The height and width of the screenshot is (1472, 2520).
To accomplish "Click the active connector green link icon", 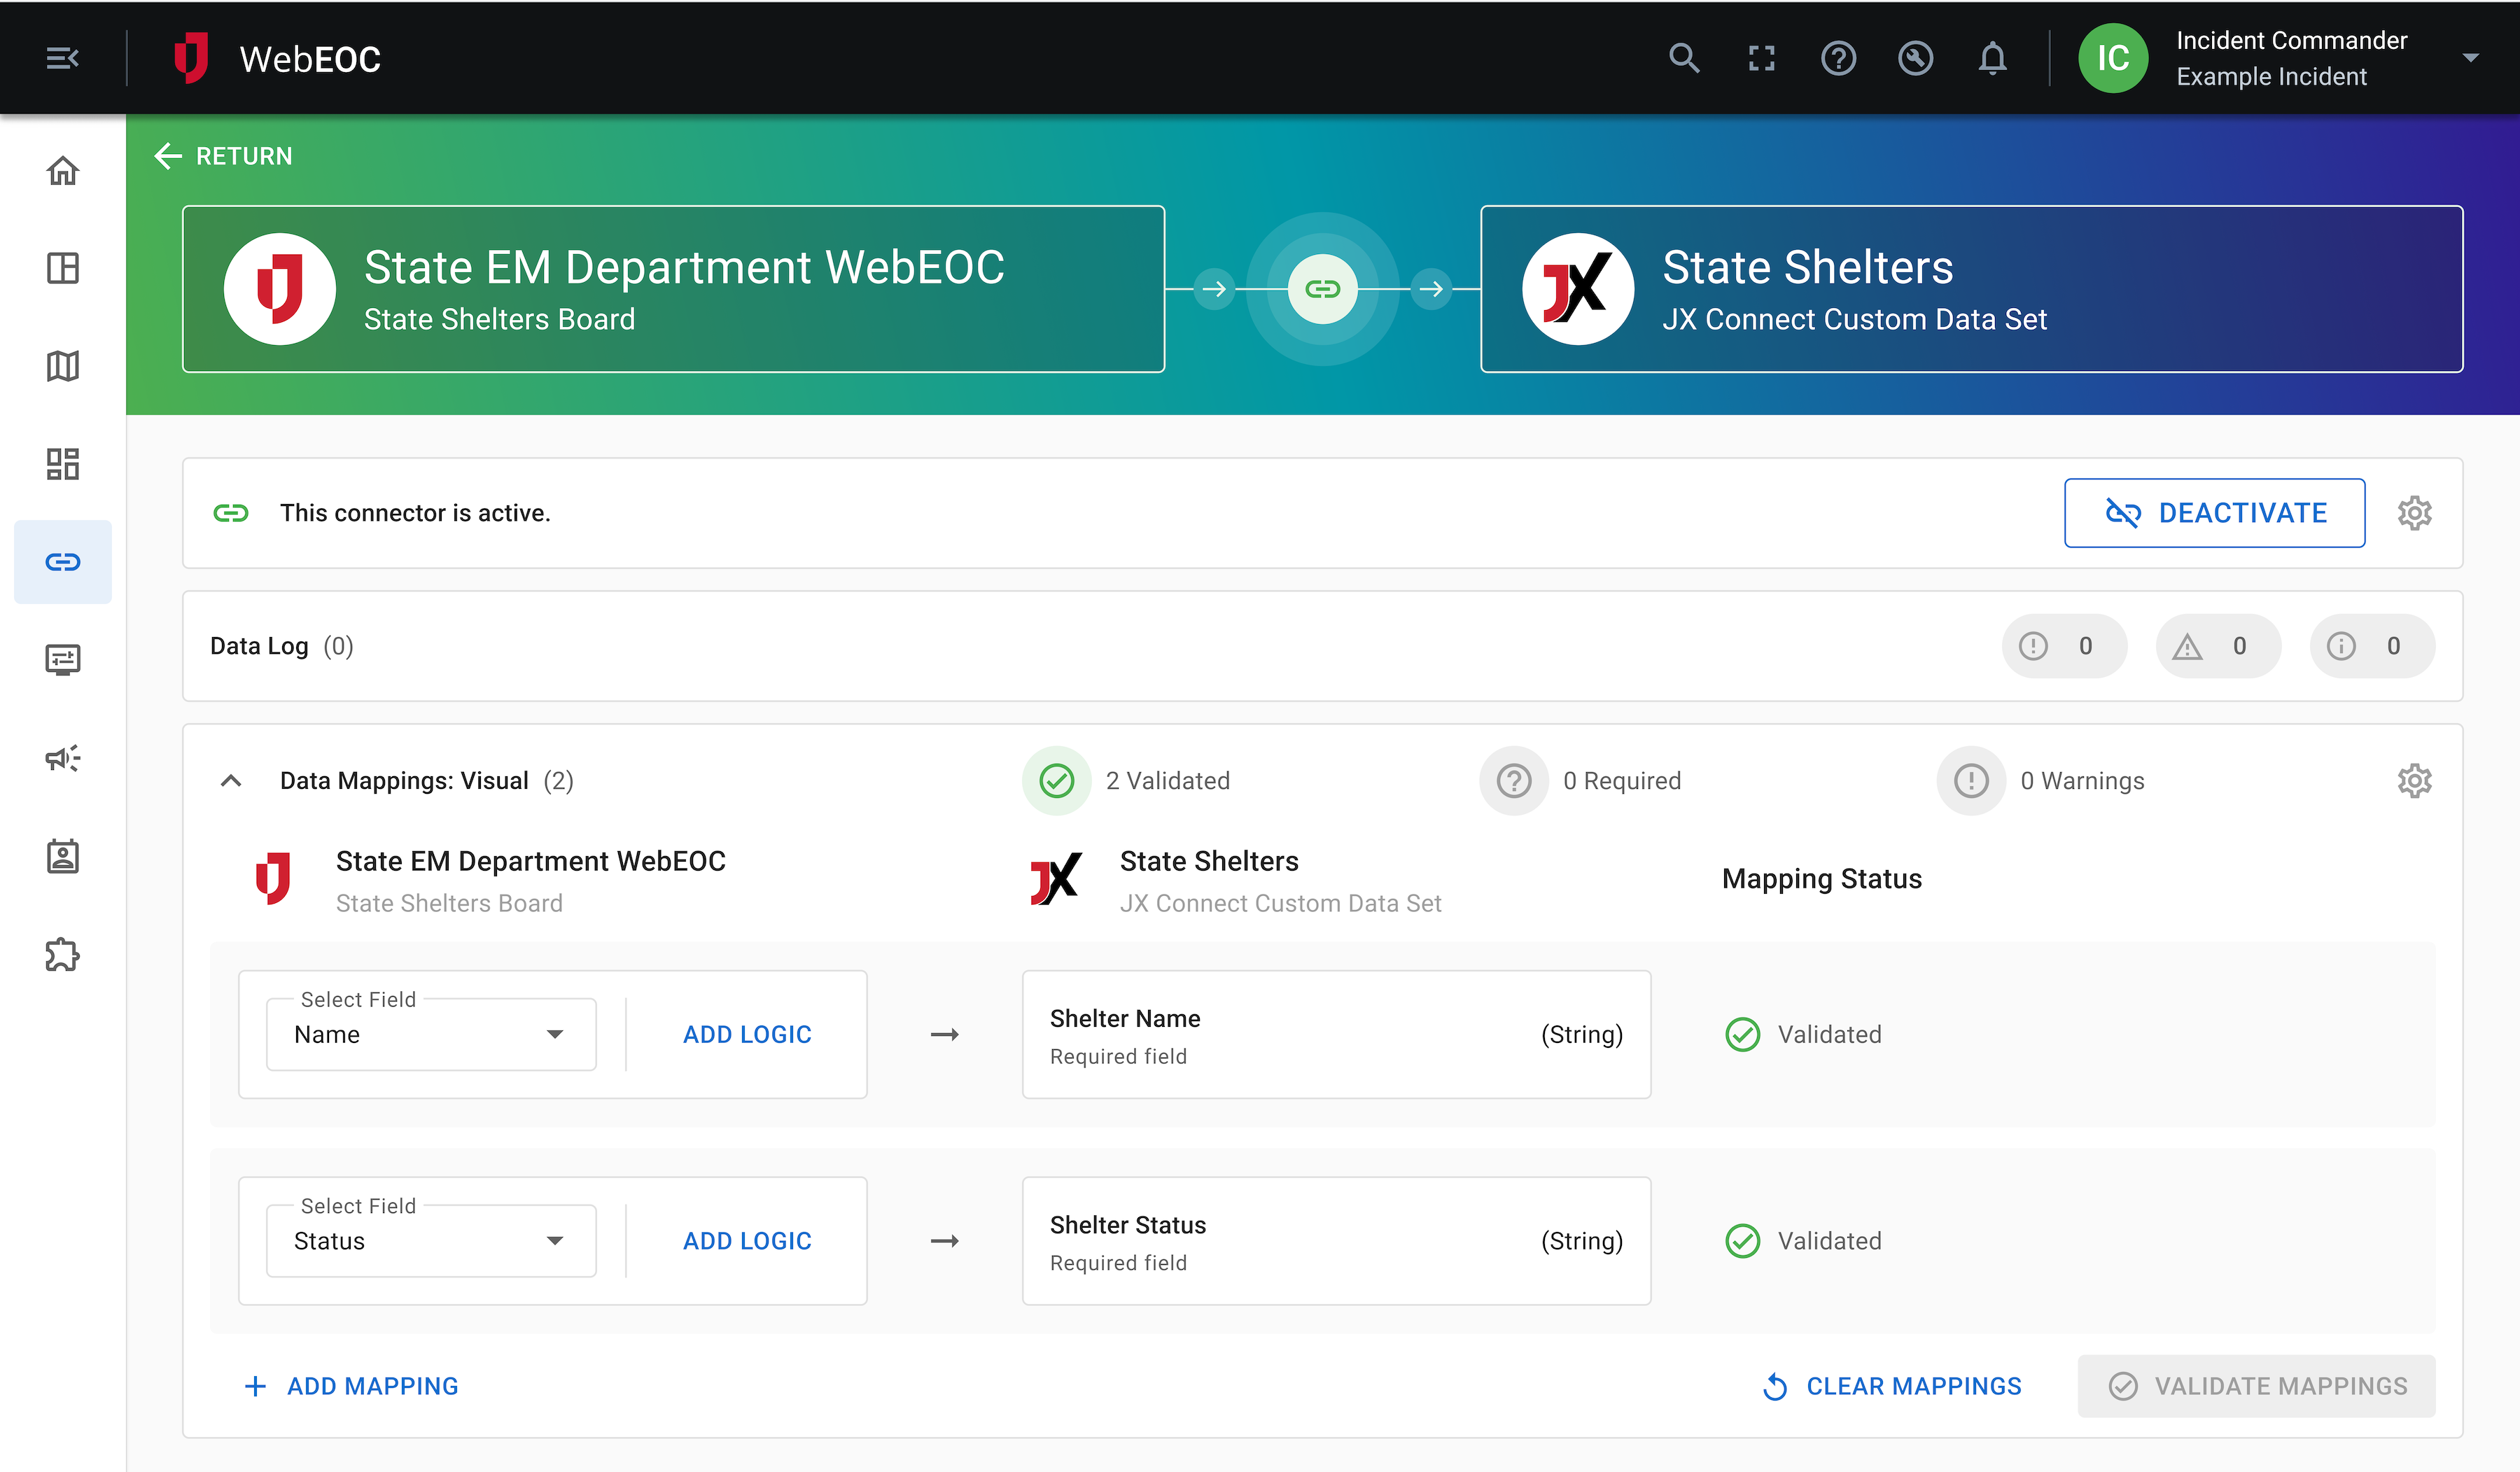I will (x=231, y=513).
